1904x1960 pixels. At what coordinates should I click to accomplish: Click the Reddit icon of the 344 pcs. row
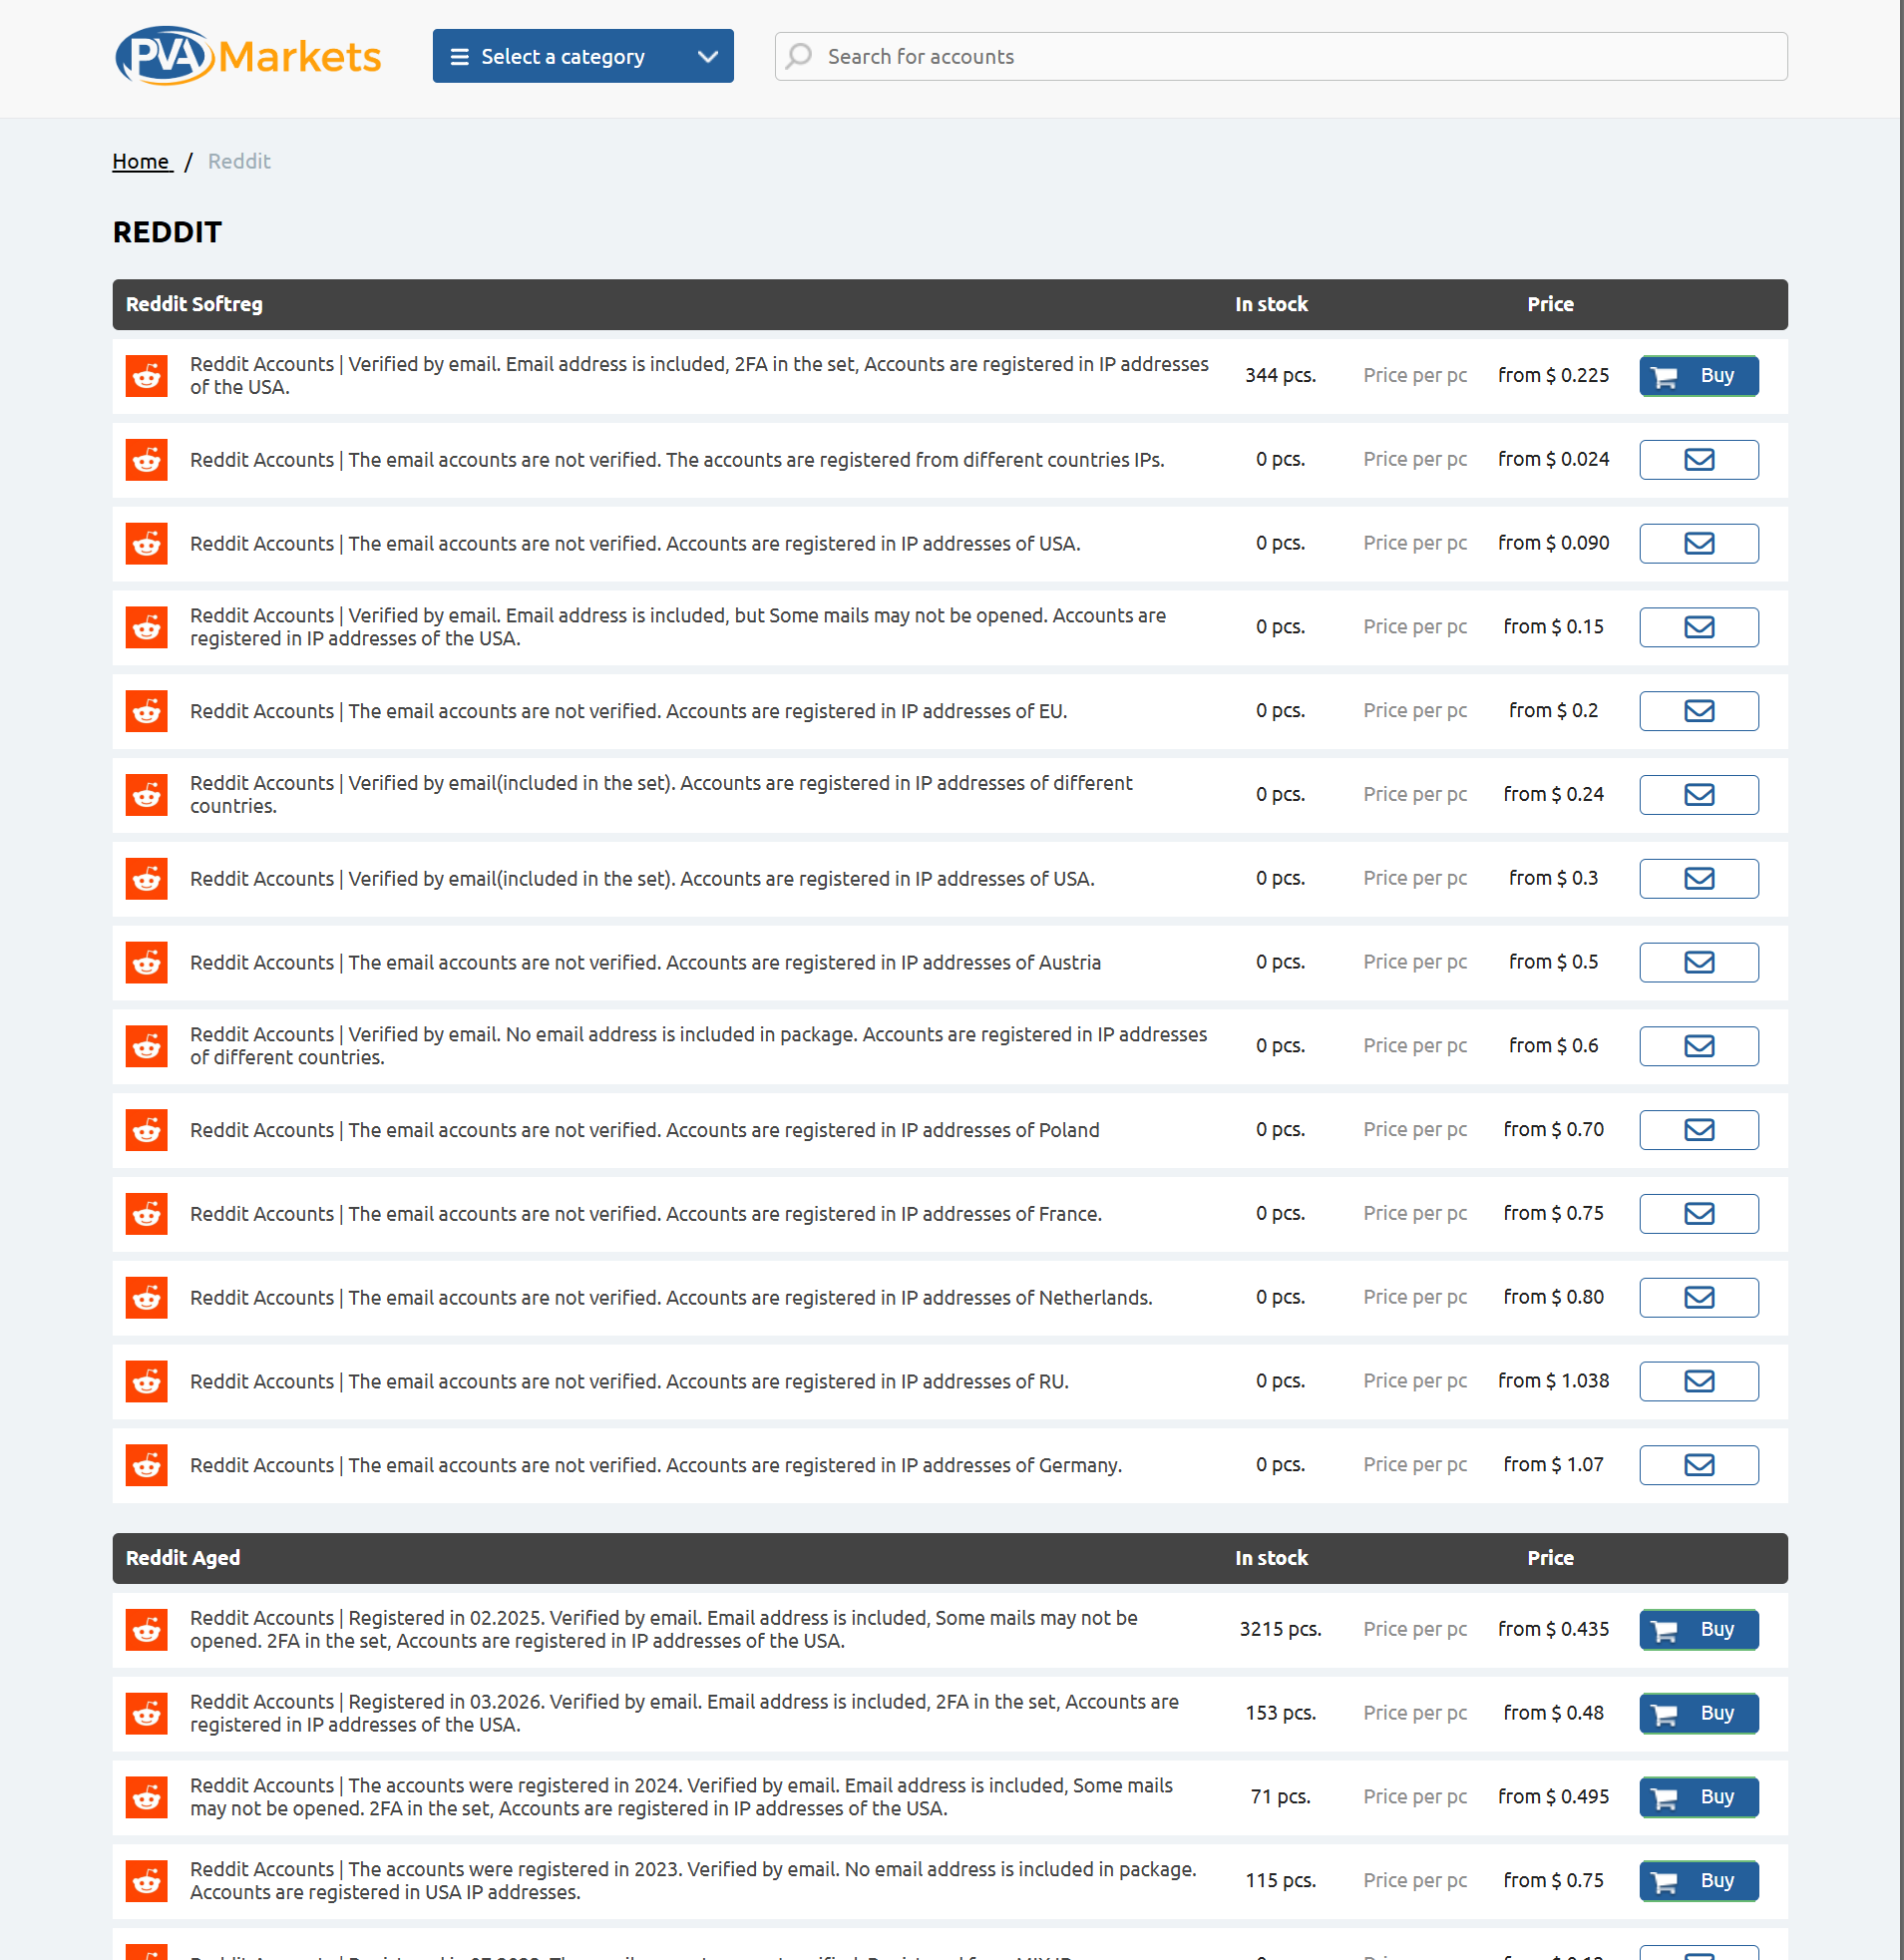[x=146, y=376]
